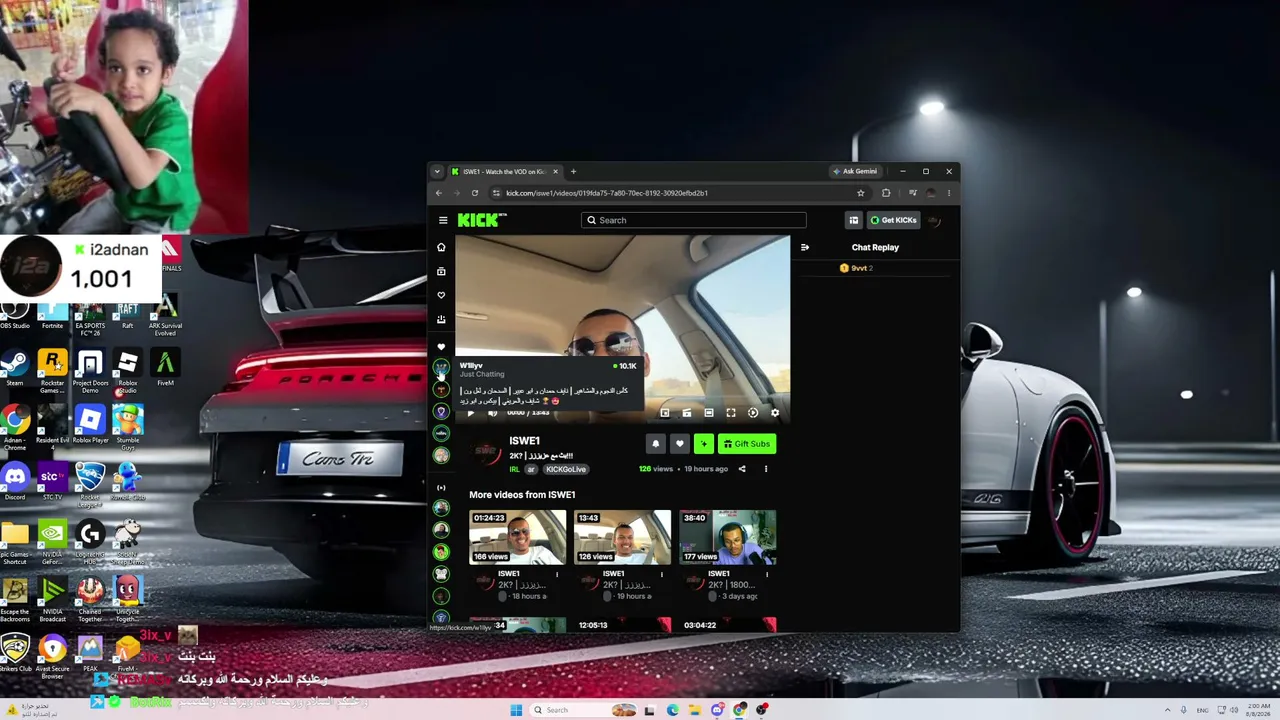Open the 38:40 video thumbnail
Image resolution: width=1280 pixels, height=720 pixels.
727,537
